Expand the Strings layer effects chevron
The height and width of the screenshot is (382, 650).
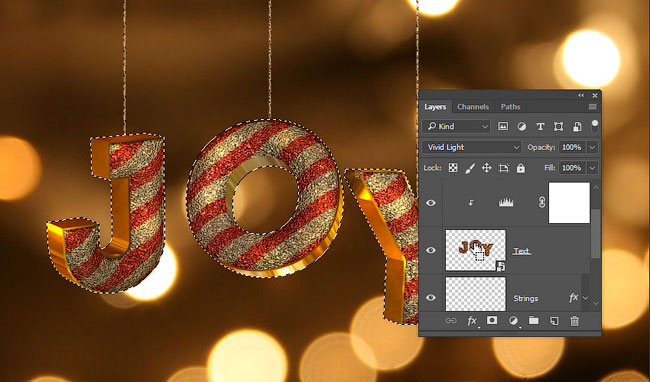pyautogui.click(x=585, y=298)
